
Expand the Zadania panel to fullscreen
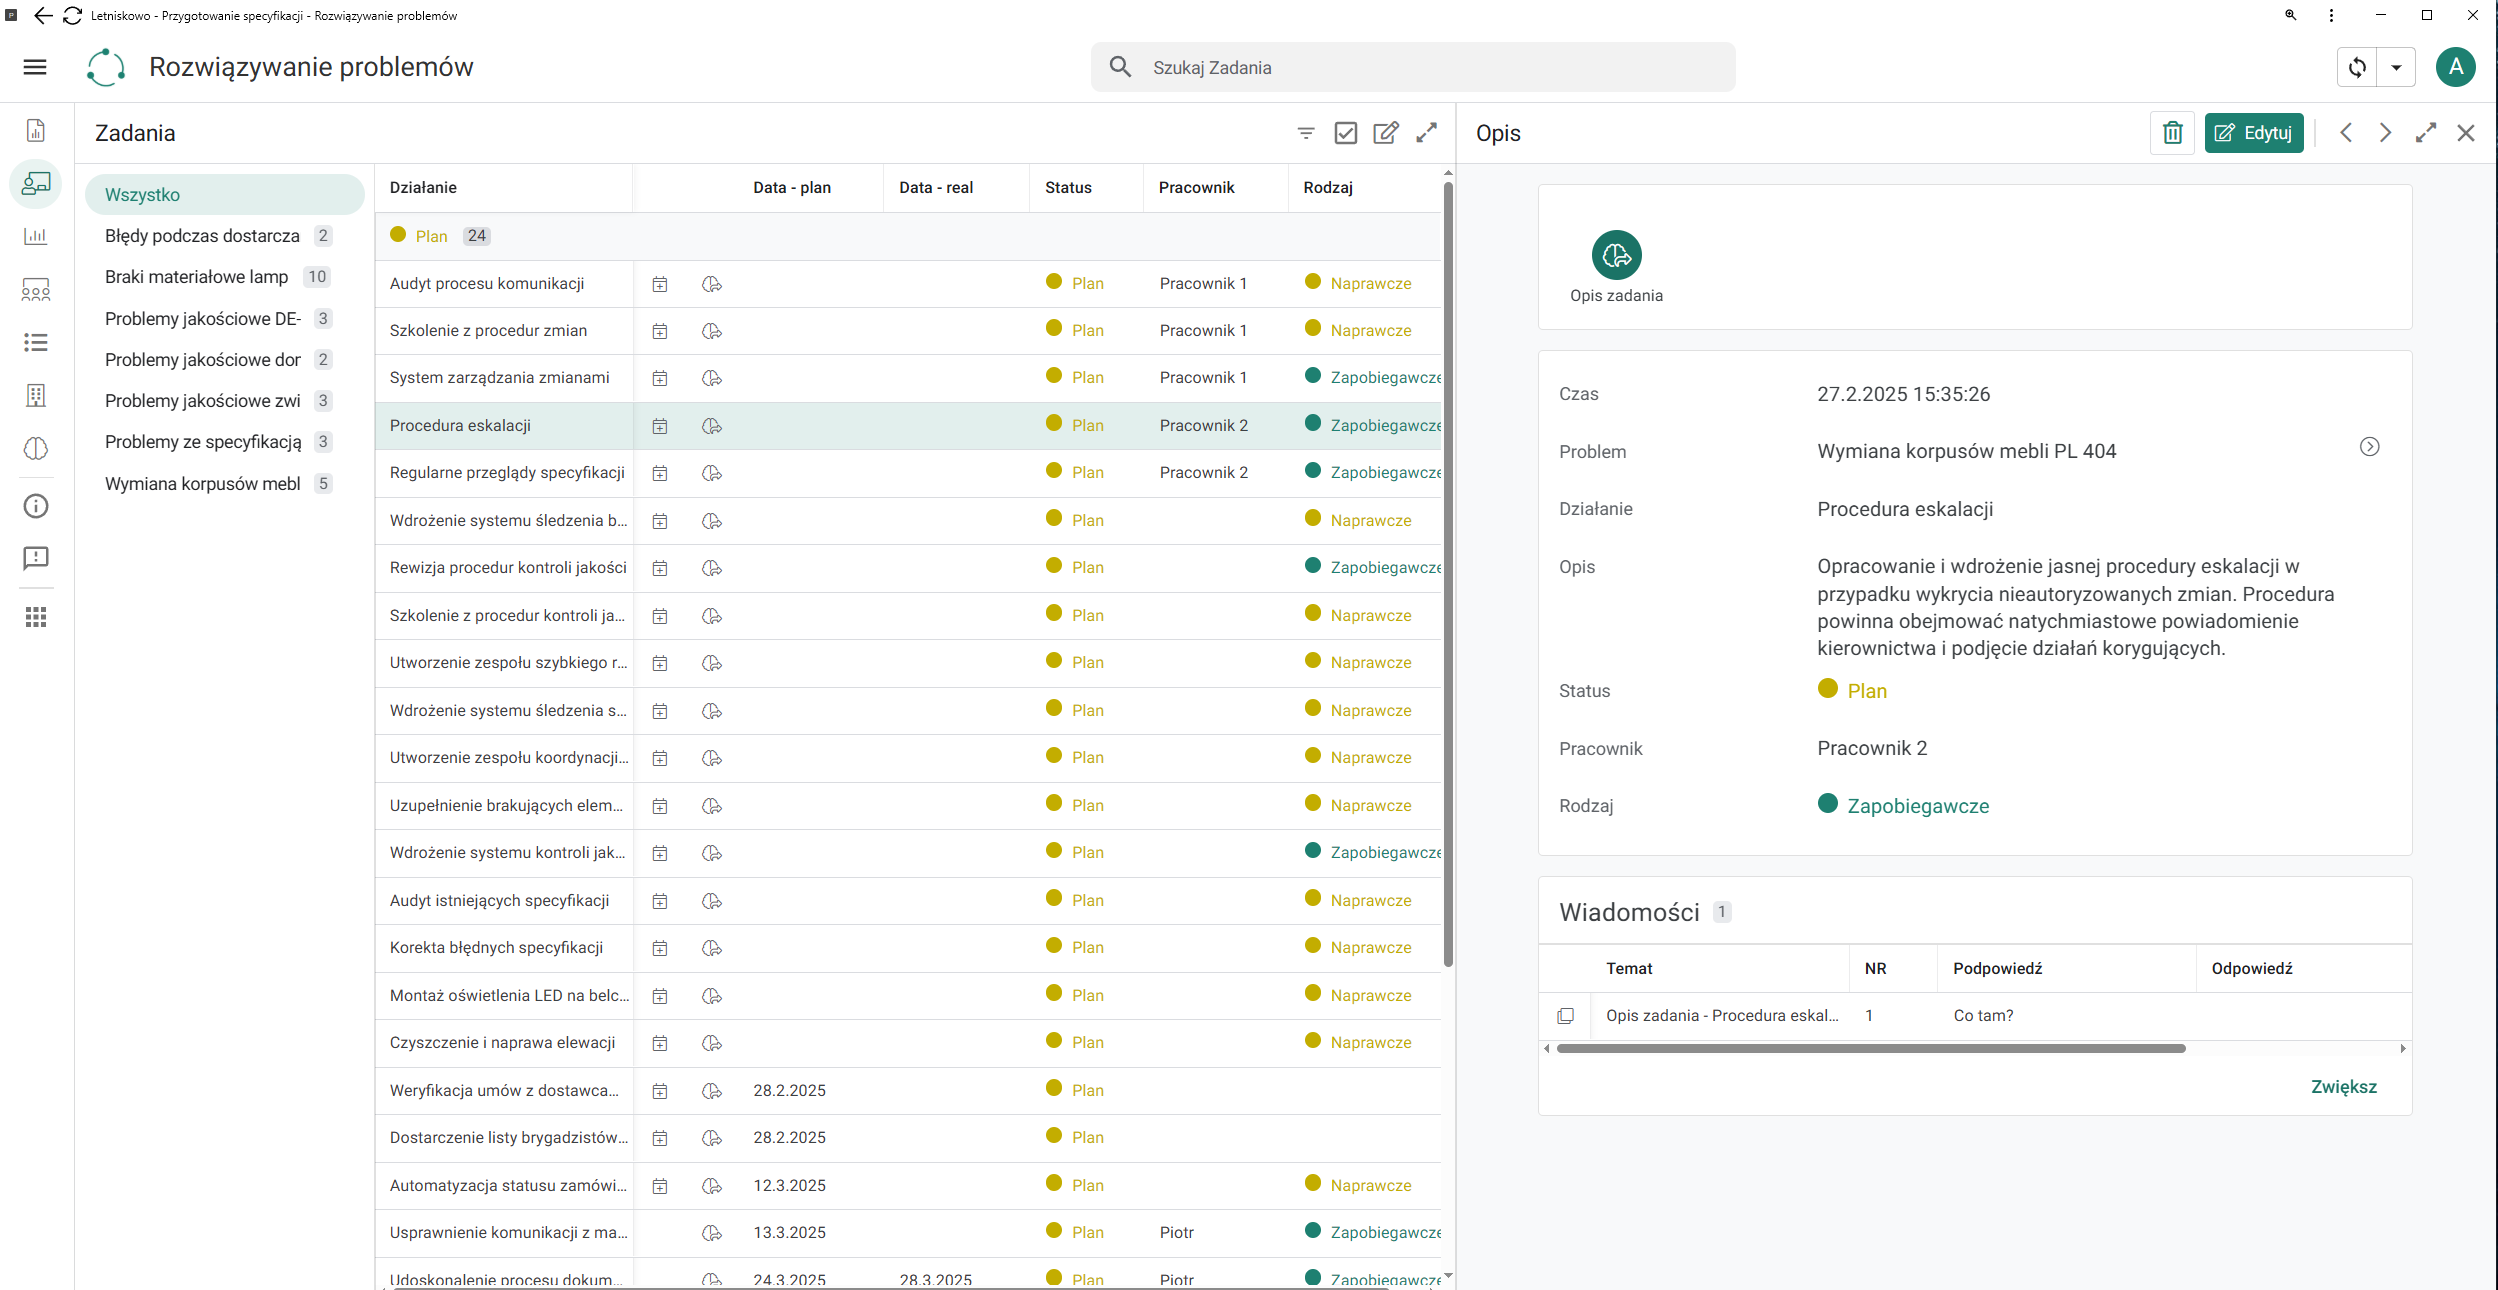[1427, 133]
